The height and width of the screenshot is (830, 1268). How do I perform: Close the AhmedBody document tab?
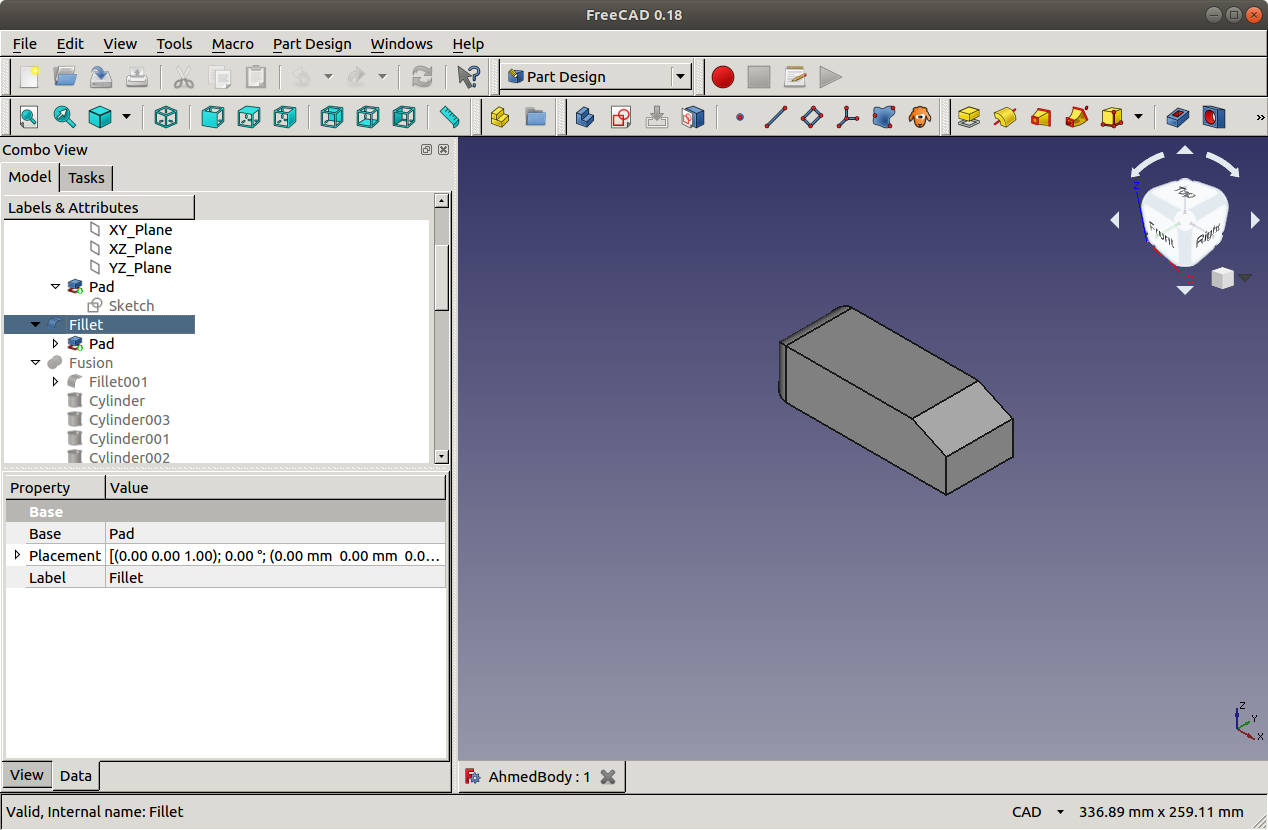point(607,777)
